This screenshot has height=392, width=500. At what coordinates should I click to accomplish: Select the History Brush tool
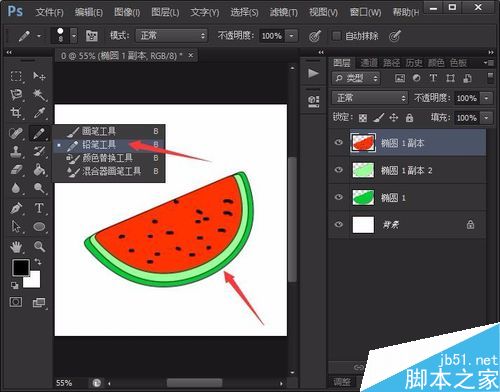pyautogui.click(x=39, y=152)
